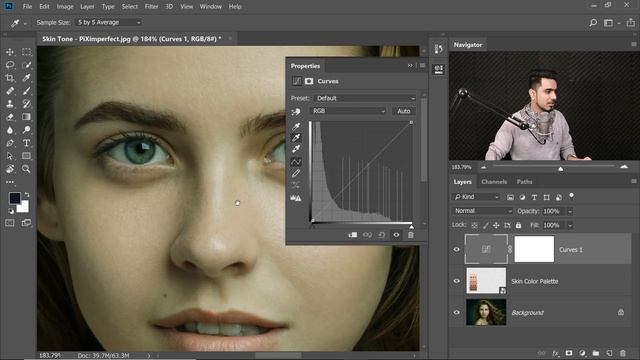Toggle Curves adjustment visibility in Properties panel
Screen dimensions: 640x360
pos(396,235)
